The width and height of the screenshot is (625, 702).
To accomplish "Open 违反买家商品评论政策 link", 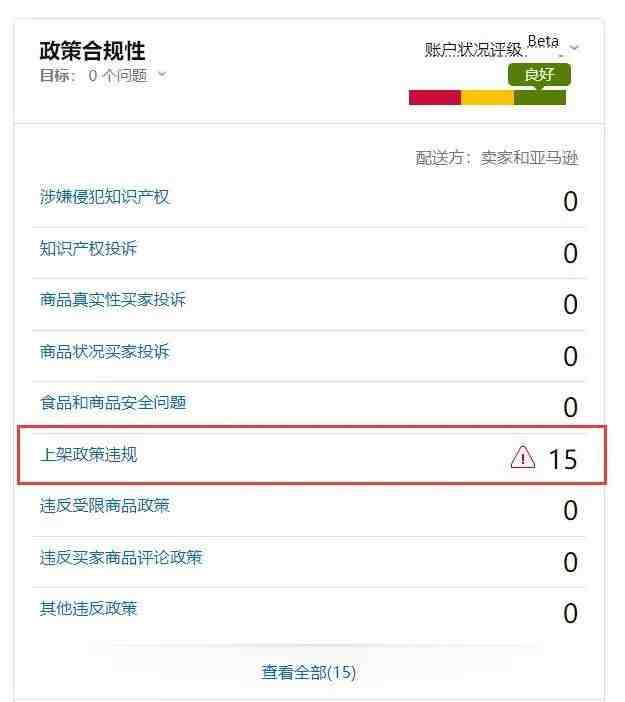I will [x=121, y=557].
